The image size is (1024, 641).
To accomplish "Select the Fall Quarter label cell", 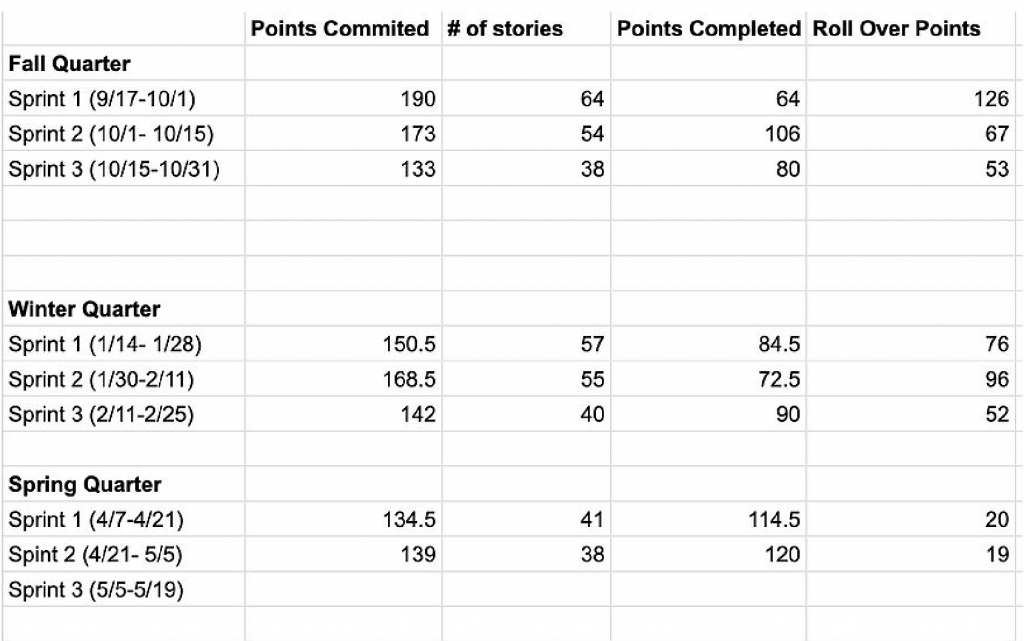I will (x=124, y=63).
